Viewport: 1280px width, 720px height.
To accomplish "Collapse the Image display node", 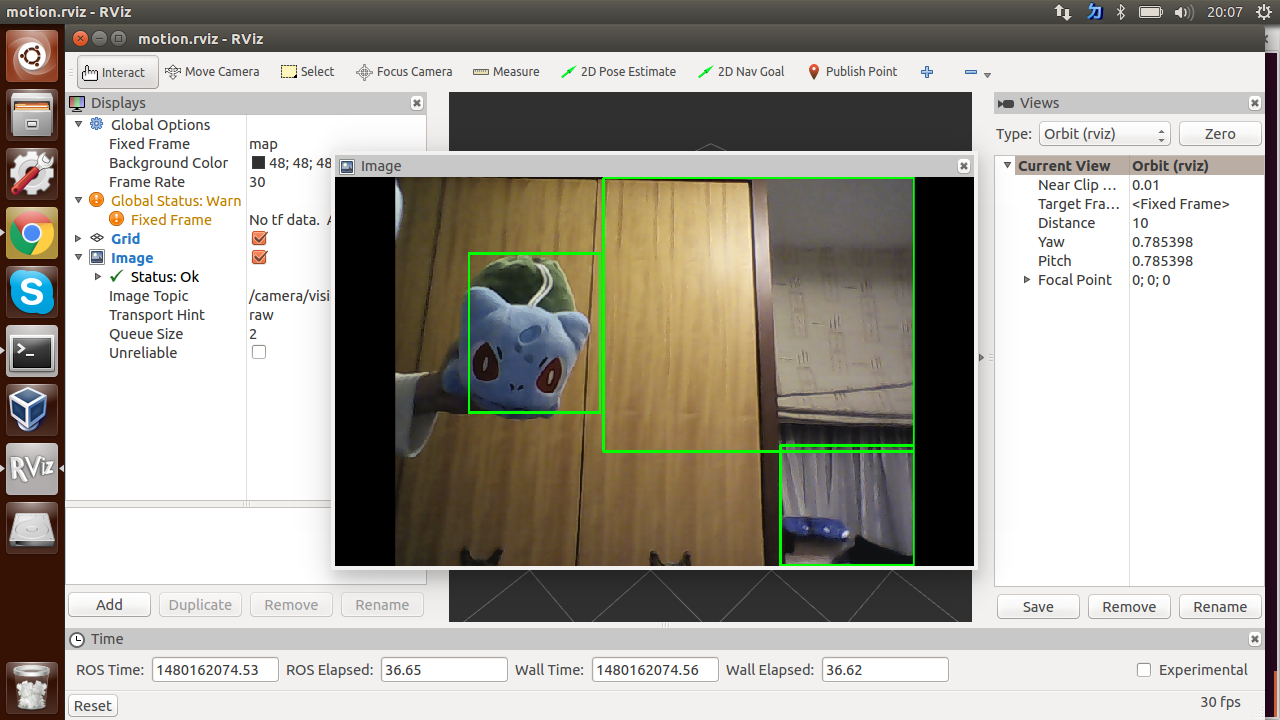I will tap(79, 257).
